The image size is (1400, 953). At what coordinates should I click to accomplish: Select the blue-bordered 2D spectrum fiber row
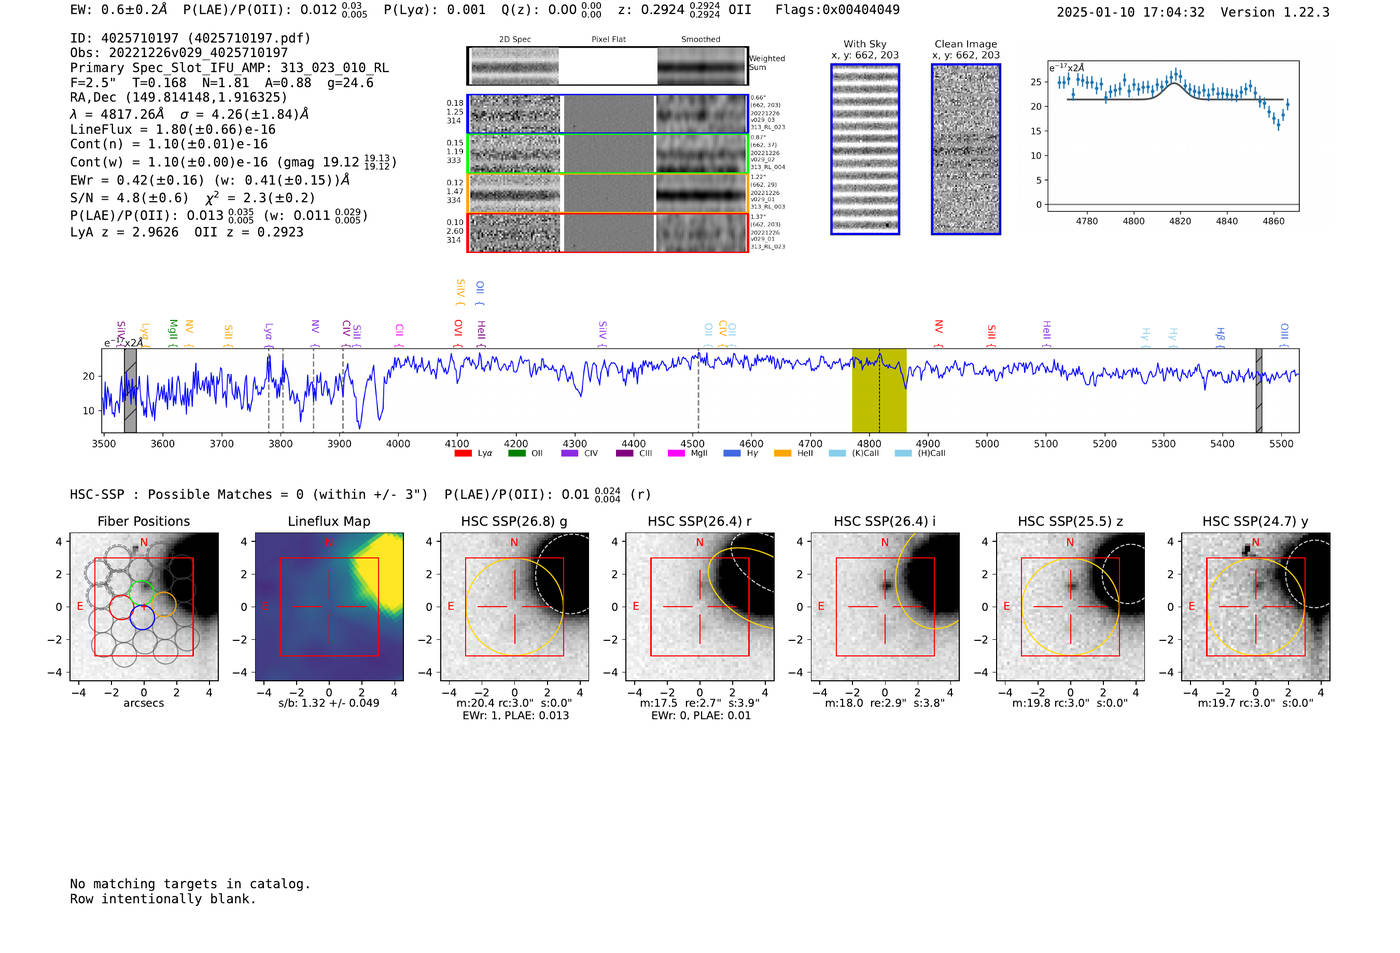[608, 114]
